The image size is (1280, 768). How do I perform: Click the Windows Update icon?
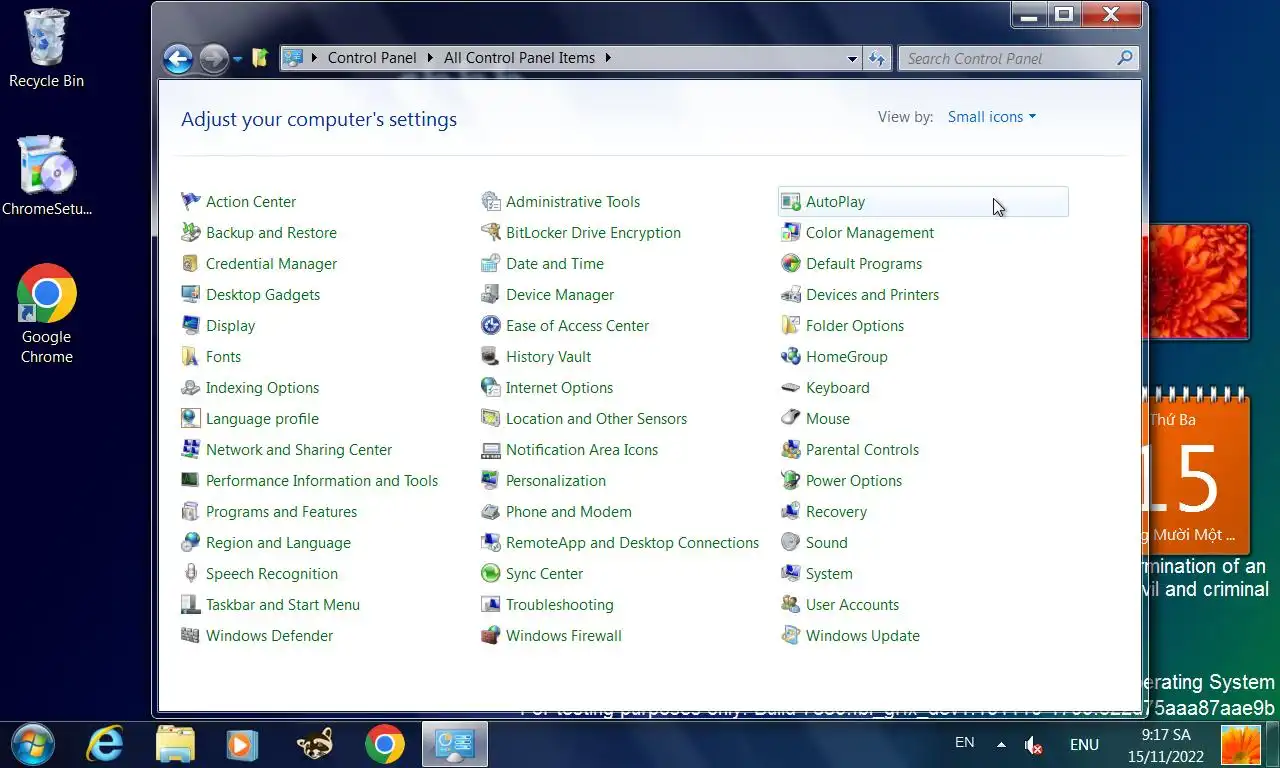click(x=790, y=636)
